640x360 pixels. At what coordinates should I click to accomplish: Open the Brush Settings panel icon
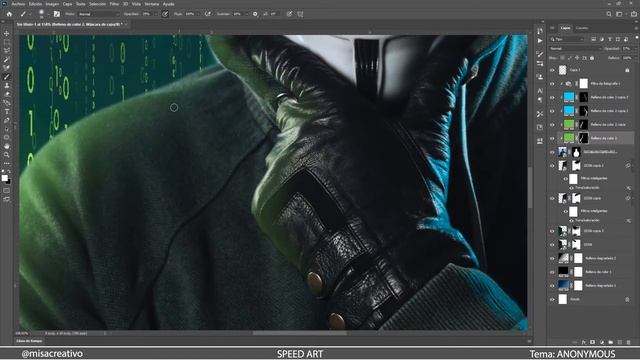[57, 14]
